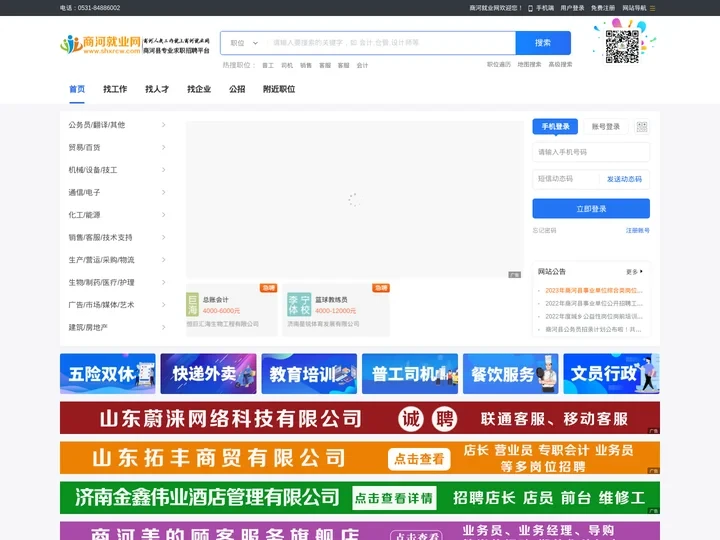This screenshot has height=540, width=720.
Task: Click 忘记密码 link
Action: tap(544, 231)
